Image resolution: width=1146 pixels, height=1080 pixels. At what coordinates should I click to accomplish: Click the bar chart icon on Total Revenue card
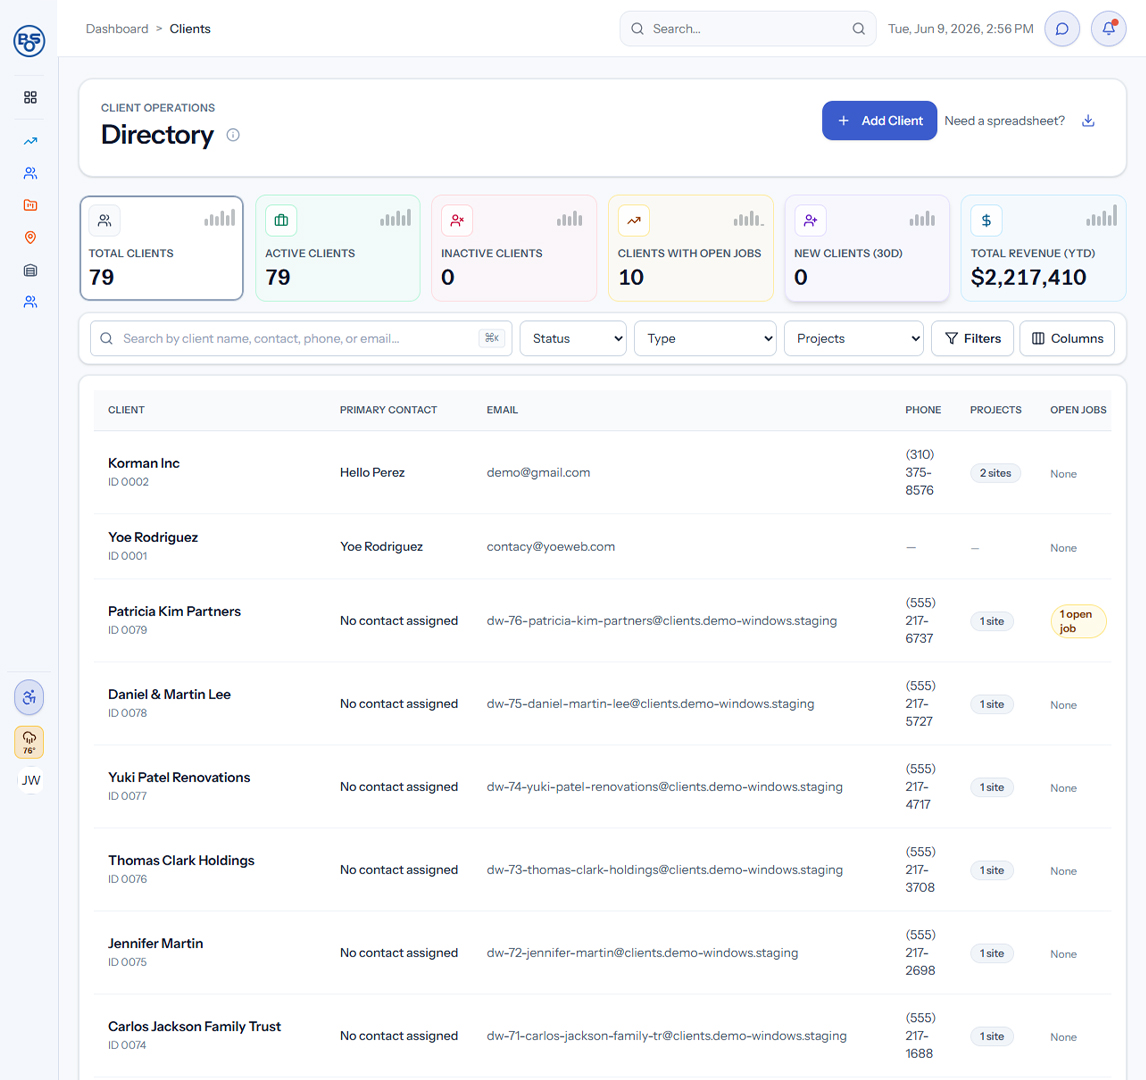pos(1101,216)
